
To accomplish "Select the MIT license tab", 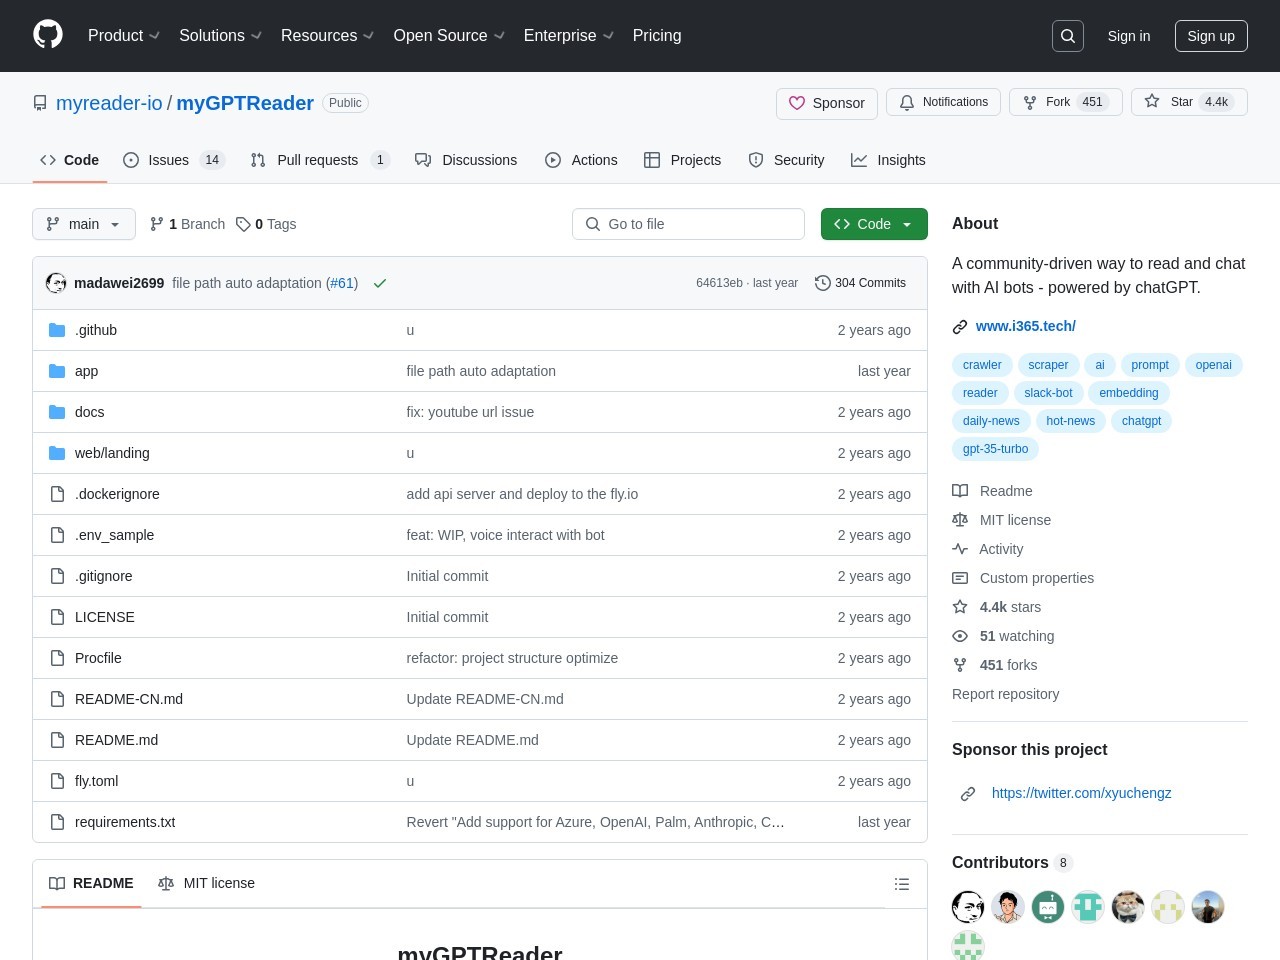I will (x=207, y=884).
